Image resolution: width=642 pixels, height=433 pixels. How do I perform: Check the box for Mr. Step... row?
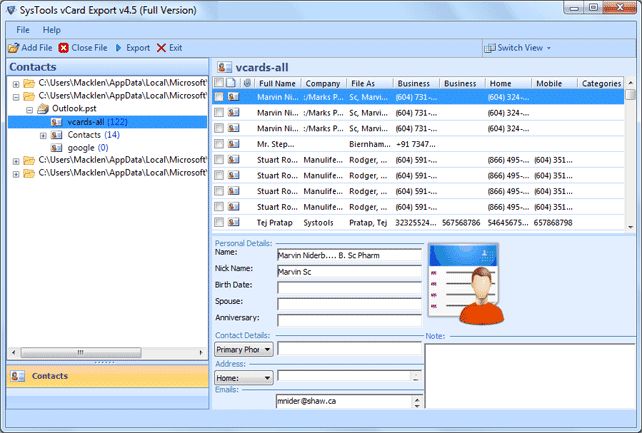(x=219, y=144)
